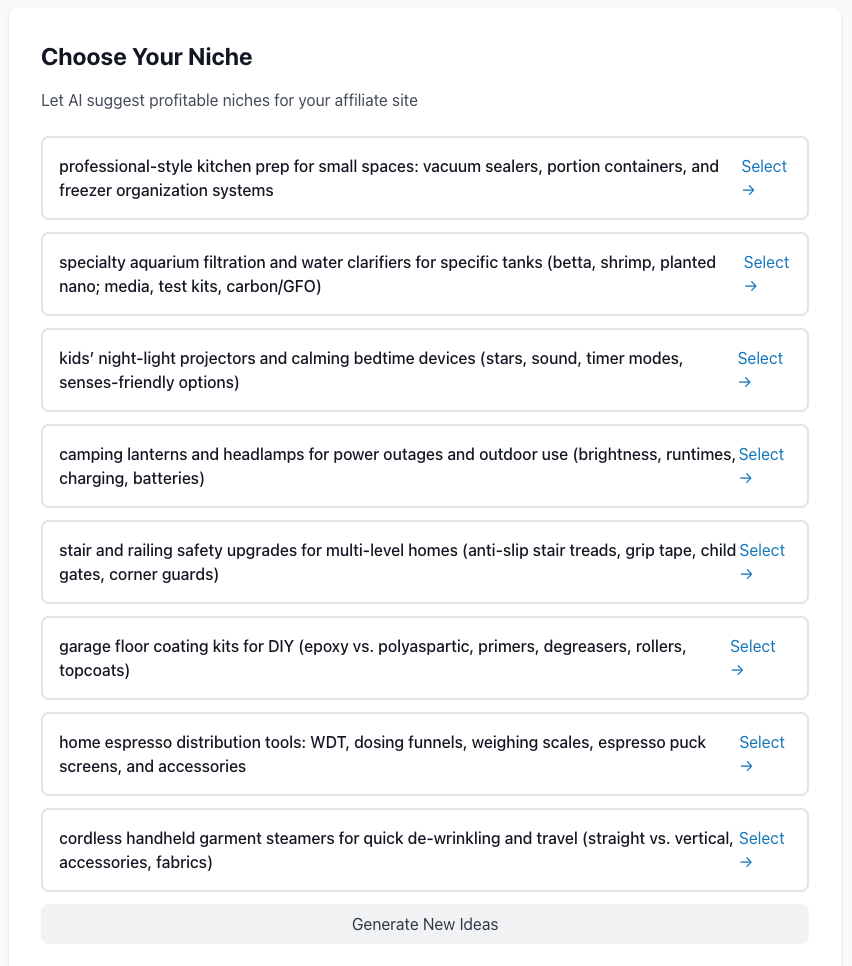Click arrow icon for stair safety niche
Viewport: 852px width, 966px height.
(746, 574)
